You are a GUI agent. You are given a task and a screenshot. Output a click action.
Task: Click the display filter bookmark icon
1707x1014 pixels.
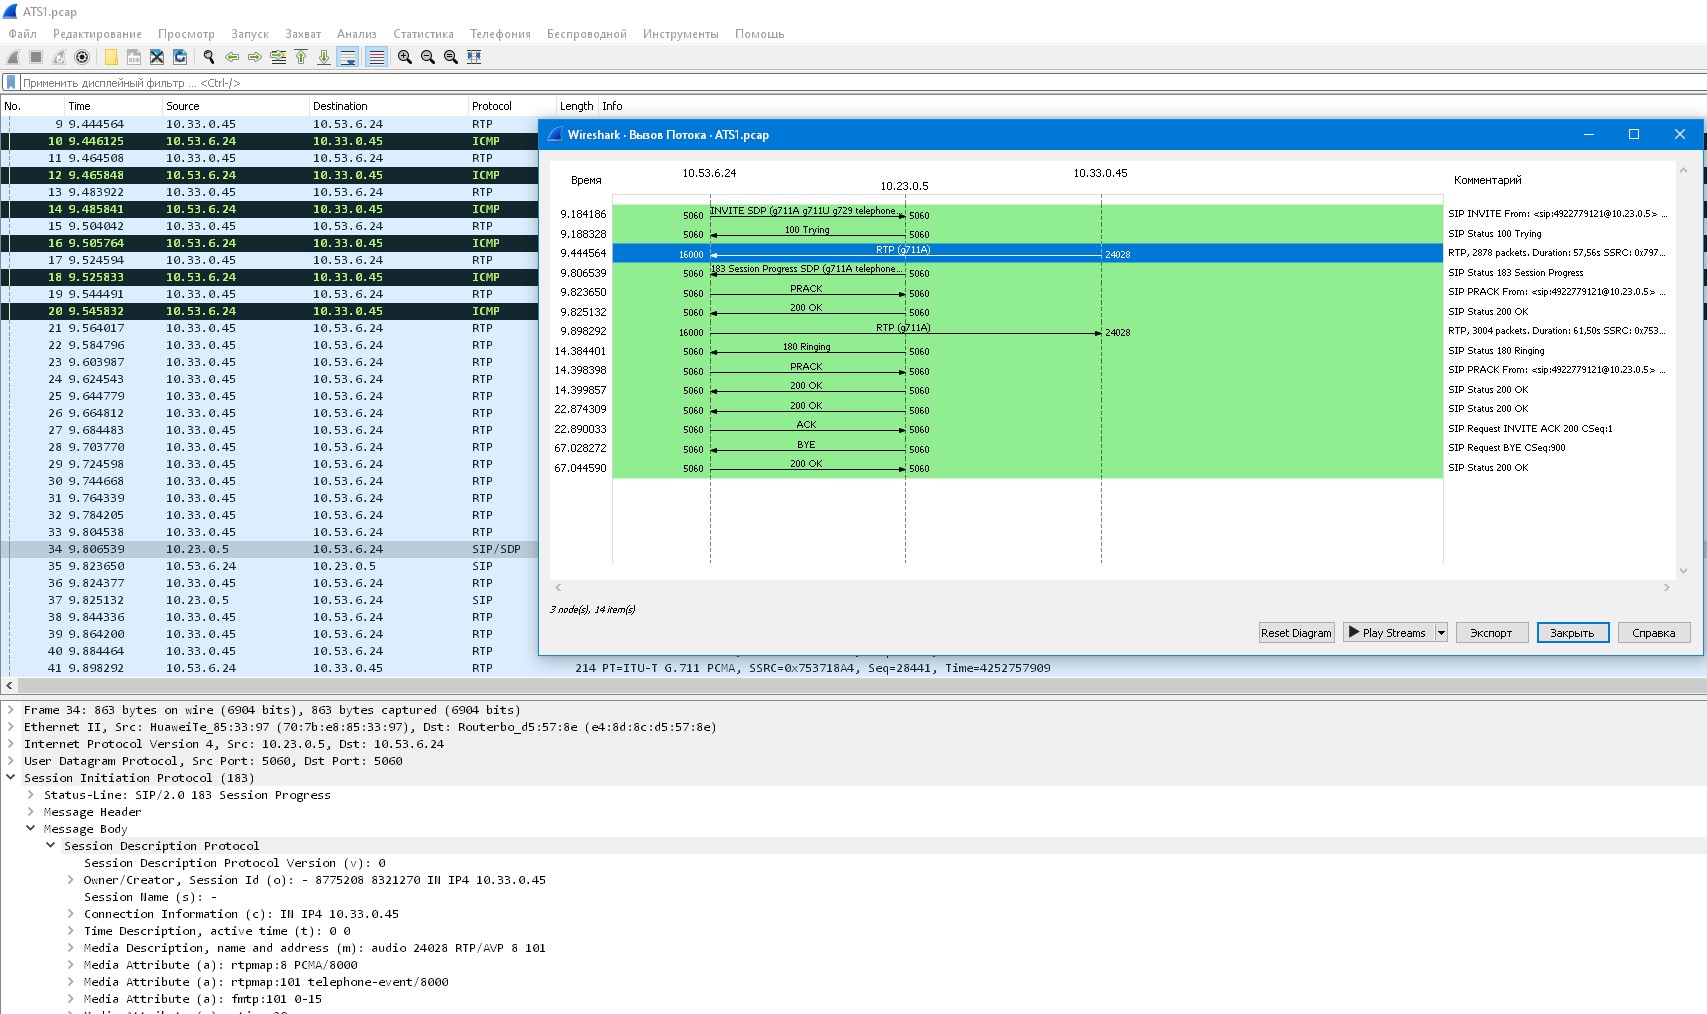[x=11, y=82]
